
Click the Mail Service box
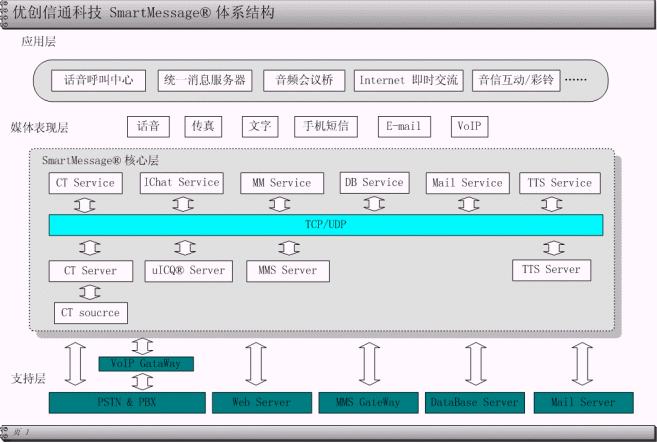pos(467,183)
